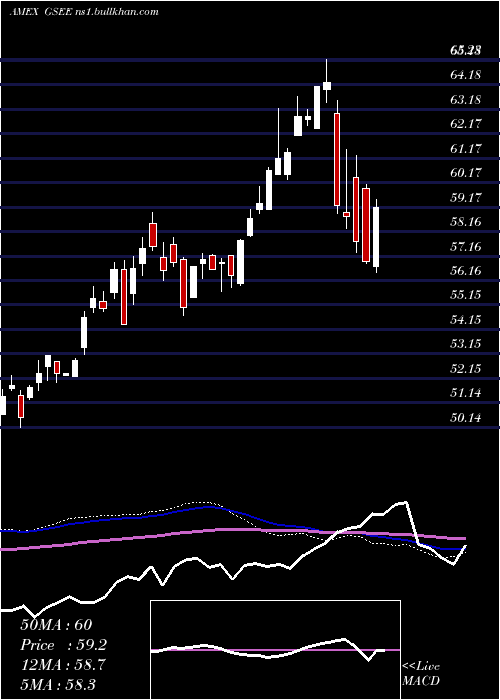Click the 50.14 price axis label
The height and width of the screenshot is (700, 500).
point(466,418)
